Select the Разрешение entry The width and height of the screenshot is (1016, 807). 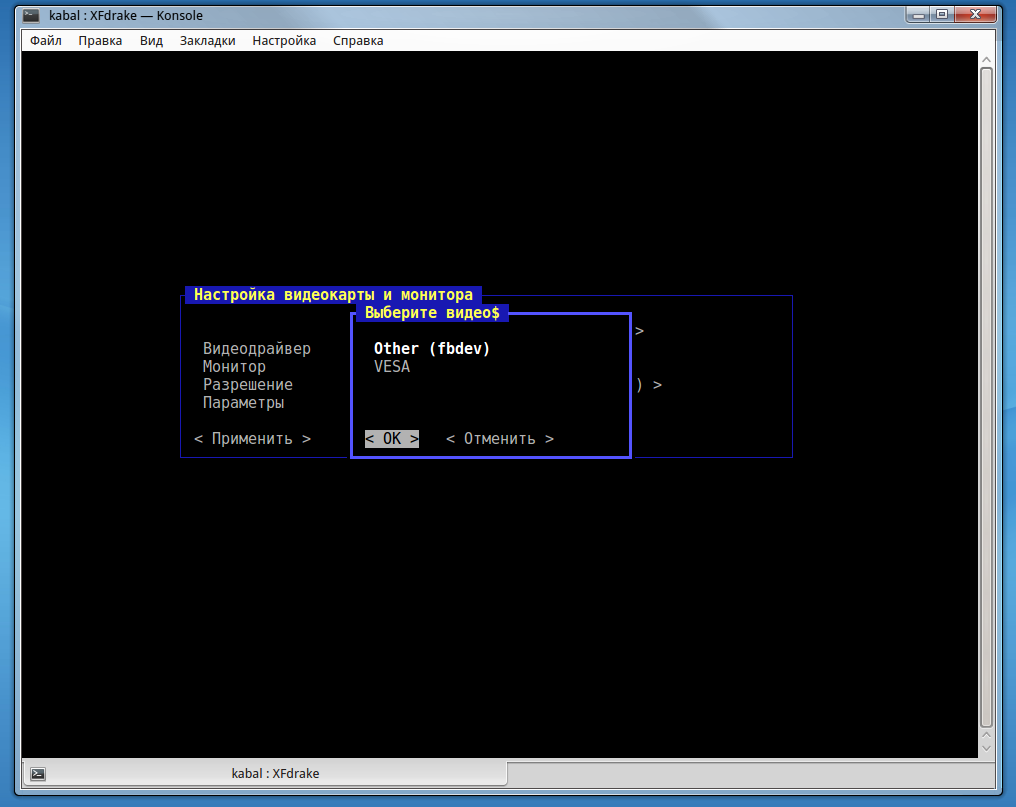[x=248, y=385]
